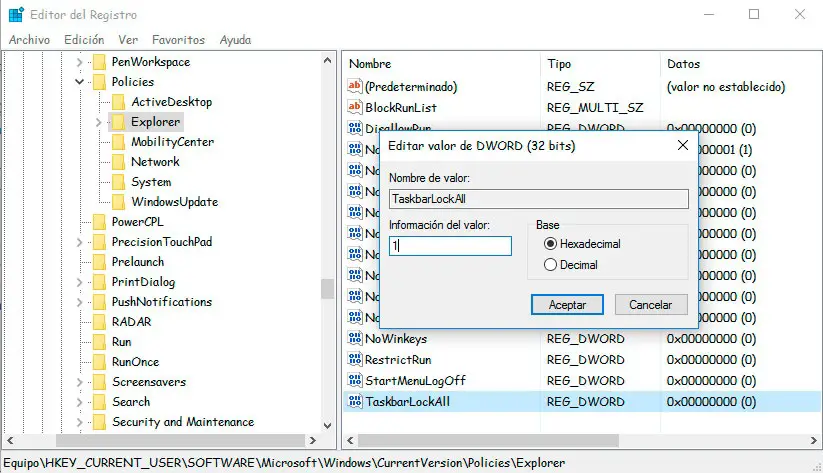
Task: Click the Prelaunch folder icon
Action: pyautogui.click(x=99, y=262)
